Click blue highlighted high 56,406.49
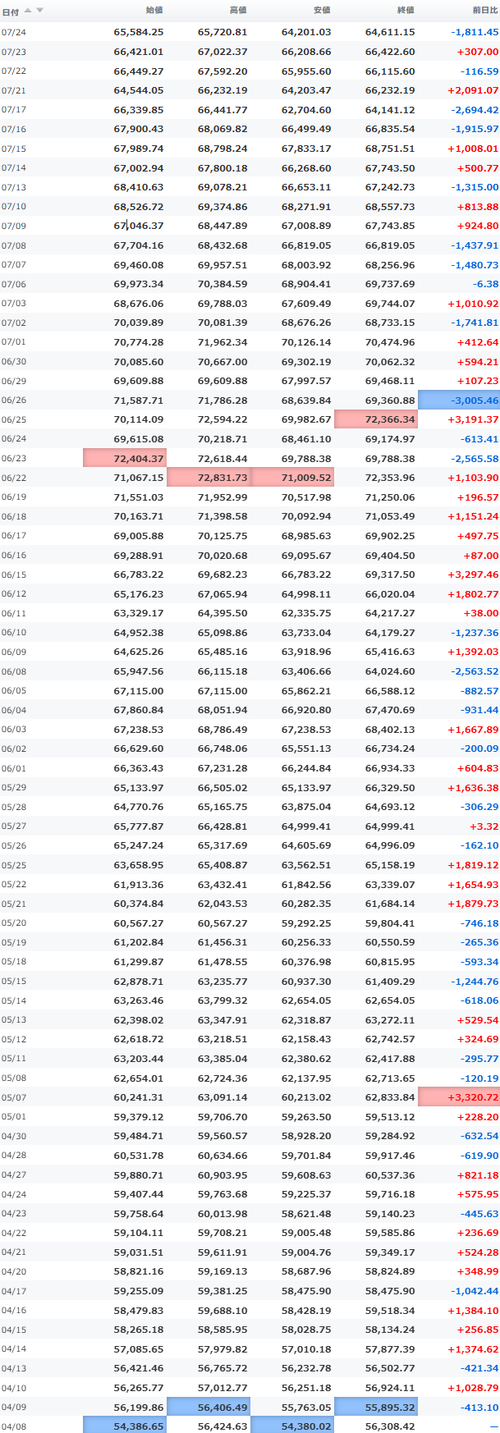The width and height of the screenshot is (500, 1433). (x=208, y=1404)
